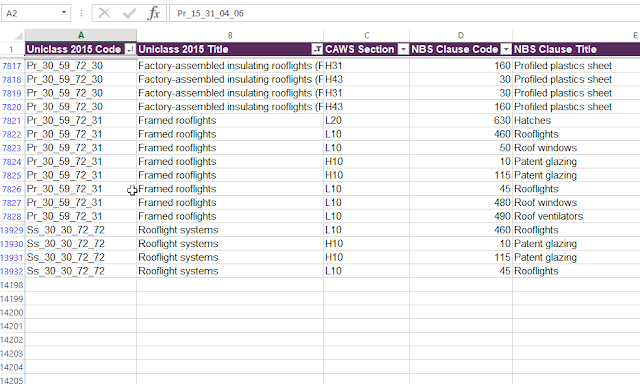Click the Insert Function fx icon

(153, 13)
